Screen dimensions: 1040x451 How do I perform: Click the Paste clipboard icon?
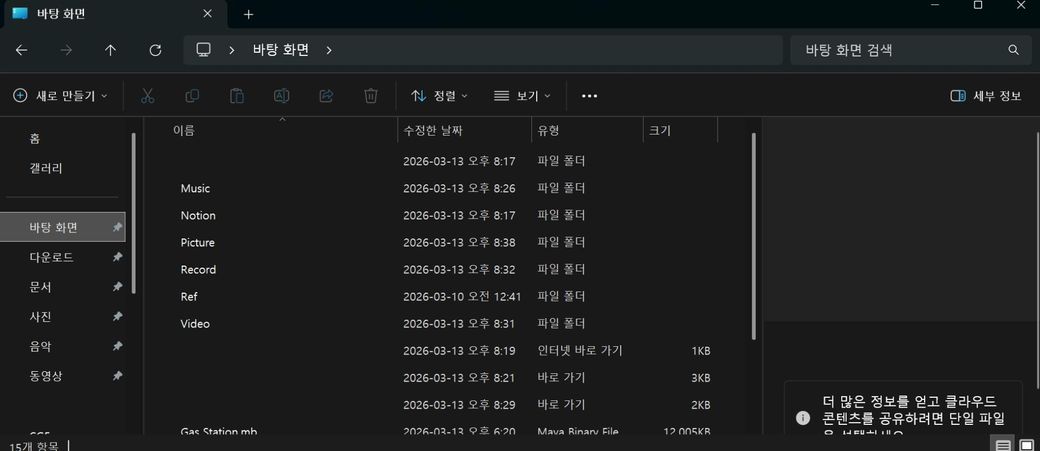tap(237, 96)
